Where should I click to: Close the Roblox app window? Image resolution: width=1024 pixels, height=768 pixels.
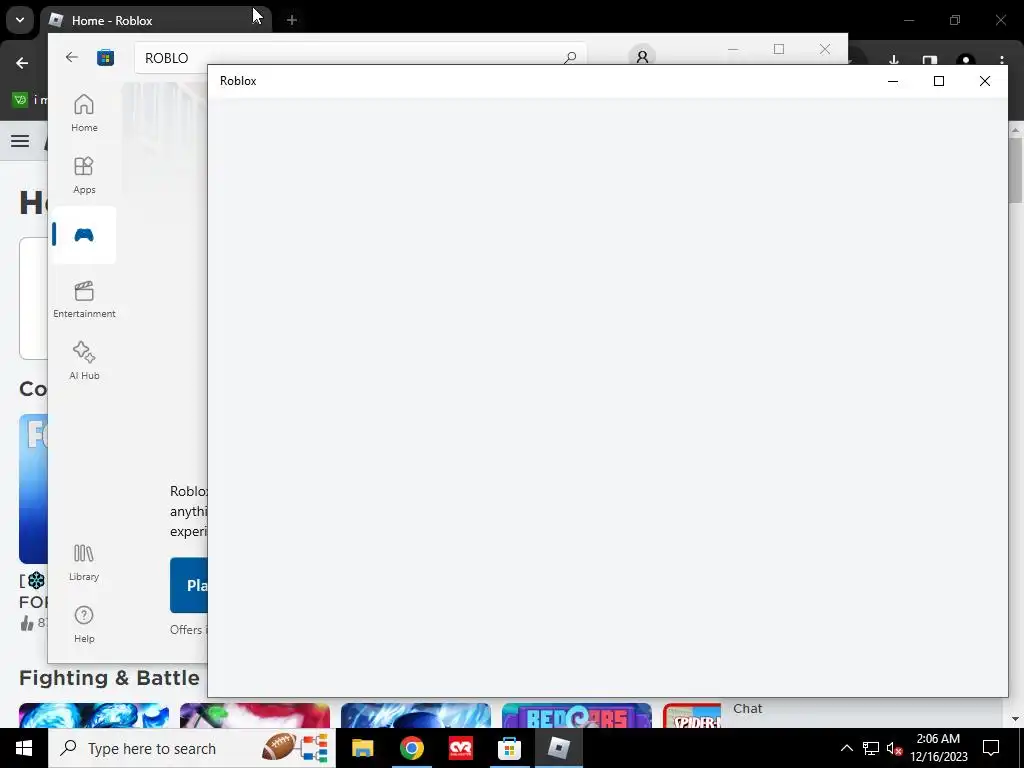pos(984,81)
